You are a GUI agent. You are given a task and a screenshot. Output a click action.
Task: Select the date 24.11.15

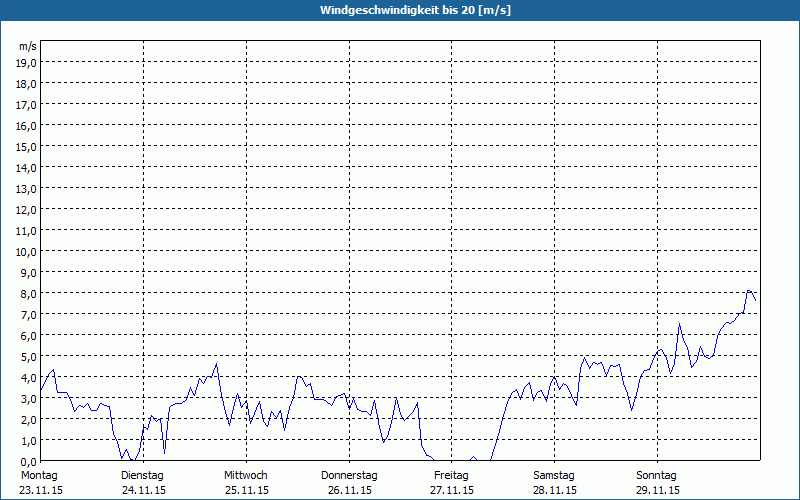(144, 490)
